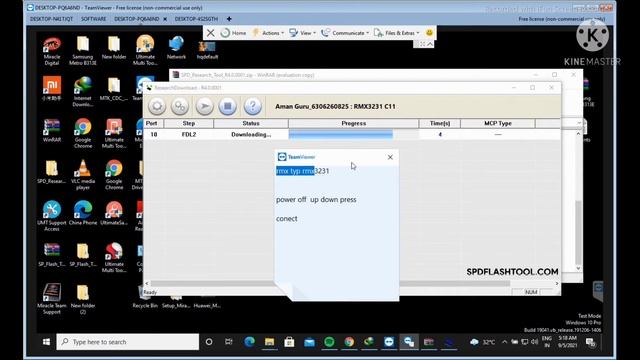Screen dimensions: 640x360
Task: Click Start Downloading arrow icon
Action: 204,107
